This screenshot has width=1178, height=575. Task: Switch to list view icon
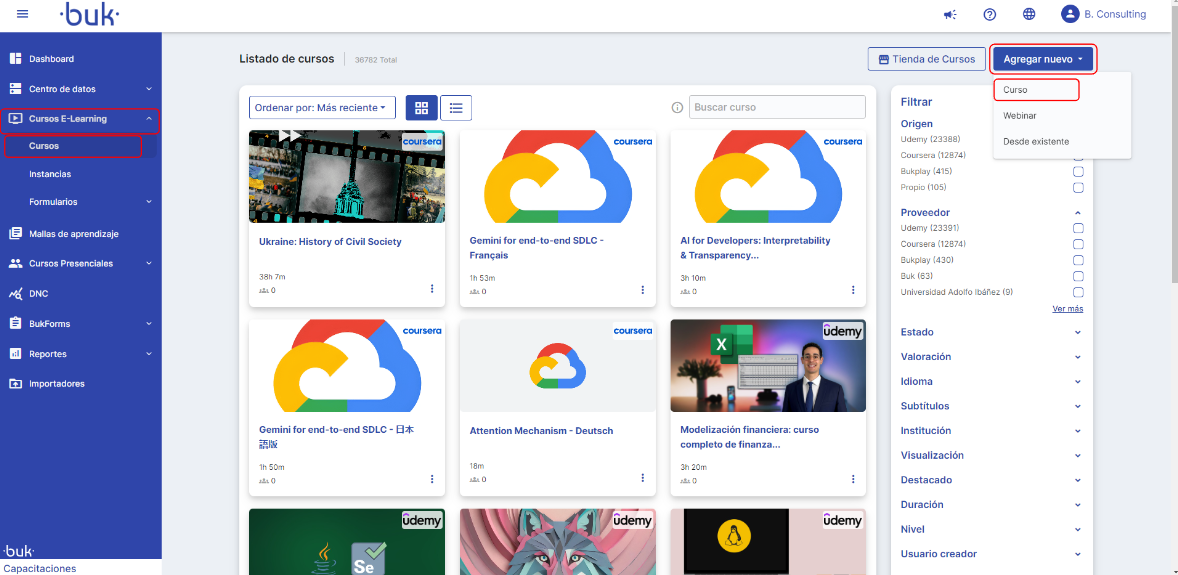click(x=456, y=107)
